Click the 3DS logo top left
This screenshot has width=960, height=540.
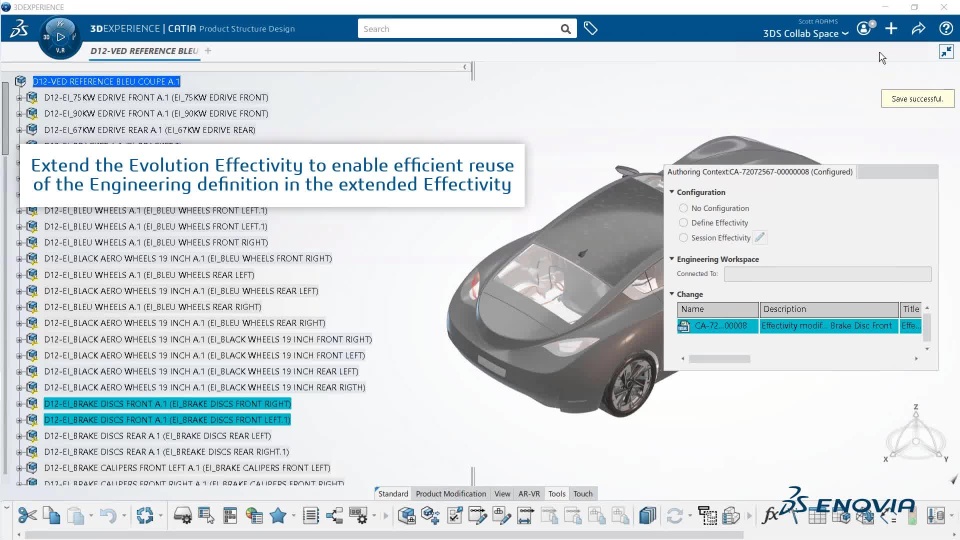[19, 28]
